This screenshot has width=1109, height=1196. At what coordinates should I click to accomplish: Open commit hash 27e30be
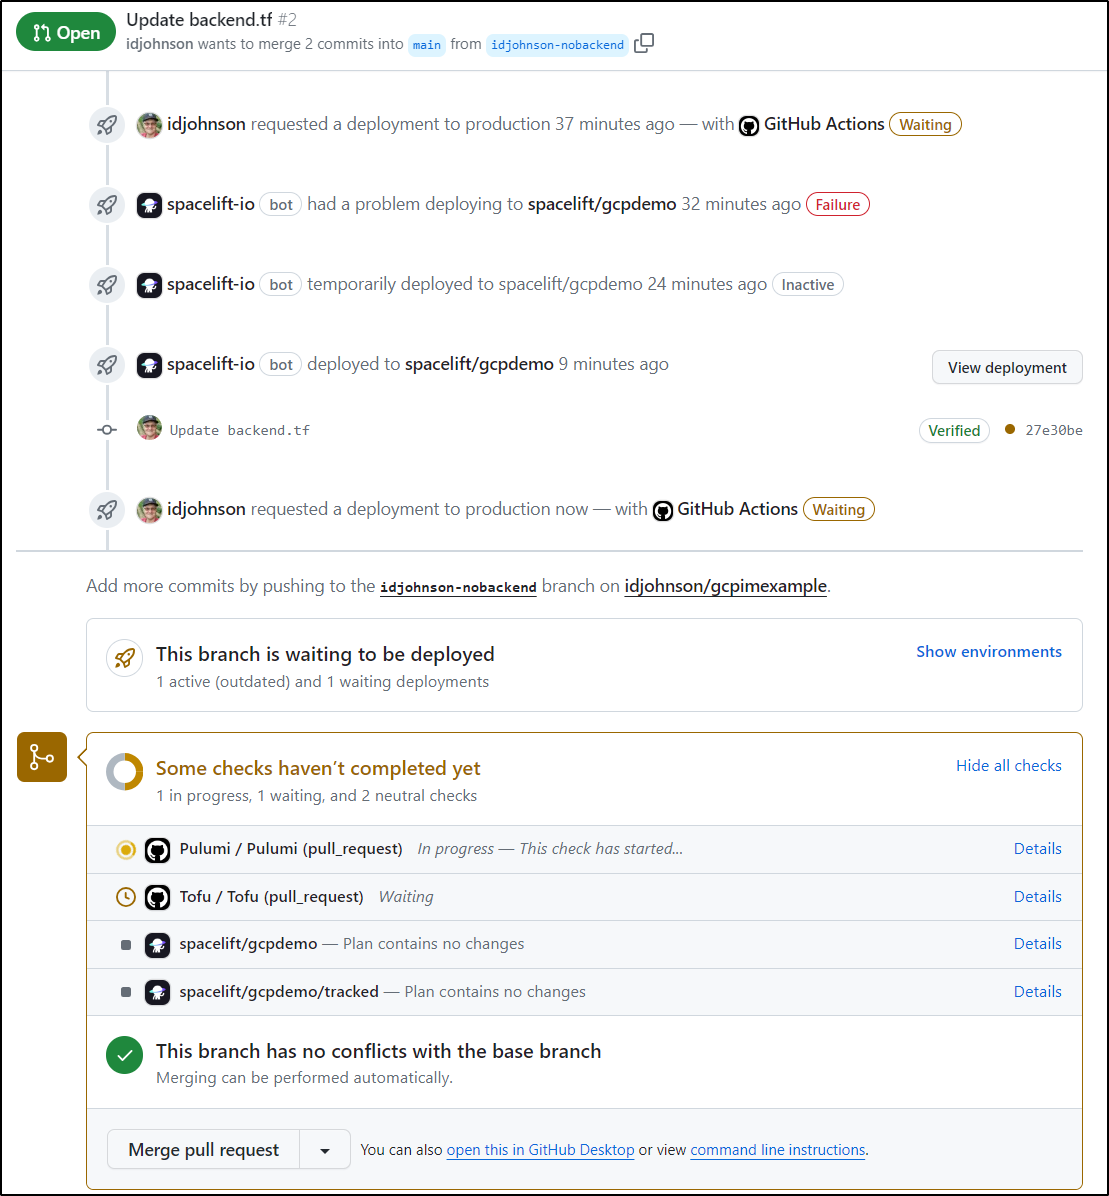[1053, 430]
